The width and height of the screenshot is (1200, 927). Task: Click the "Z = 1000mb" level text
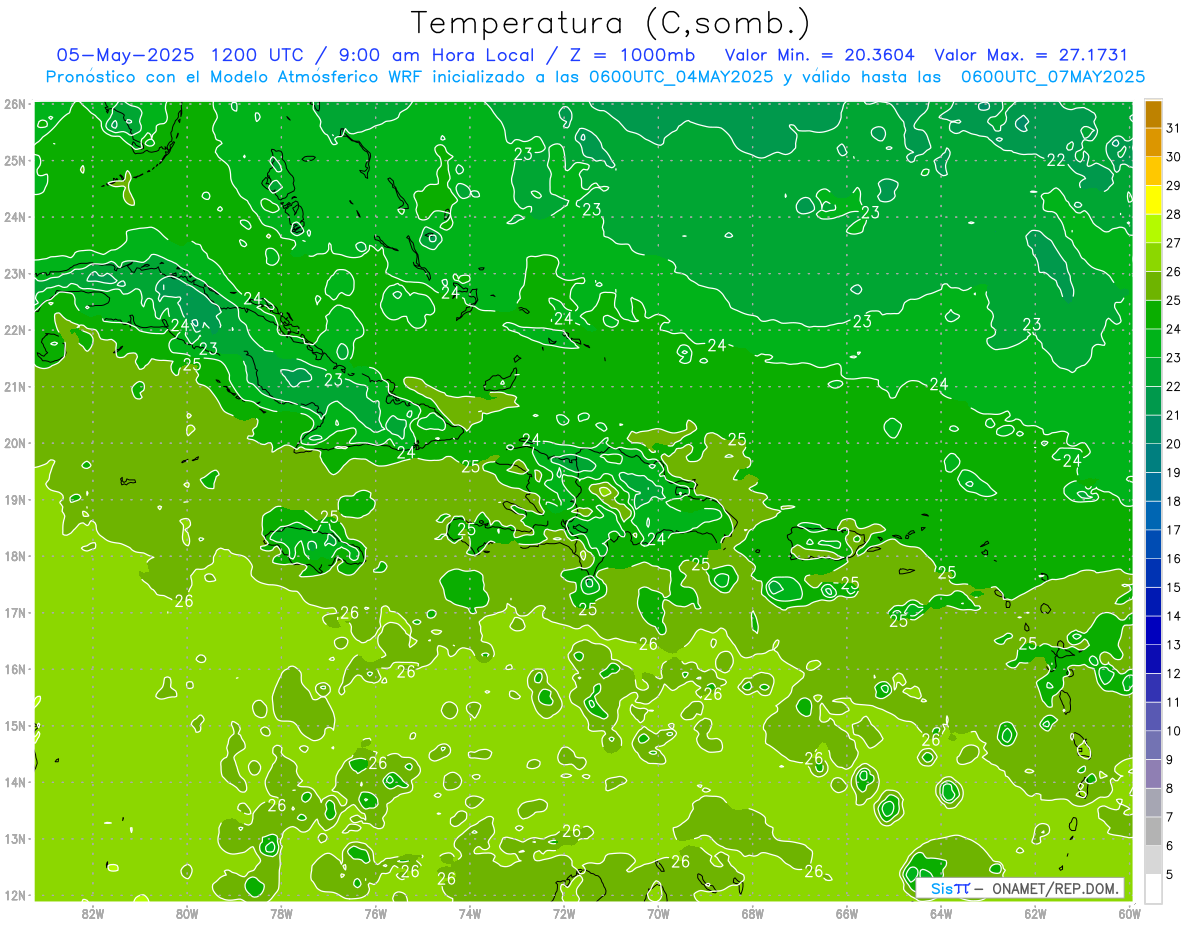click(x=629, y=55)
